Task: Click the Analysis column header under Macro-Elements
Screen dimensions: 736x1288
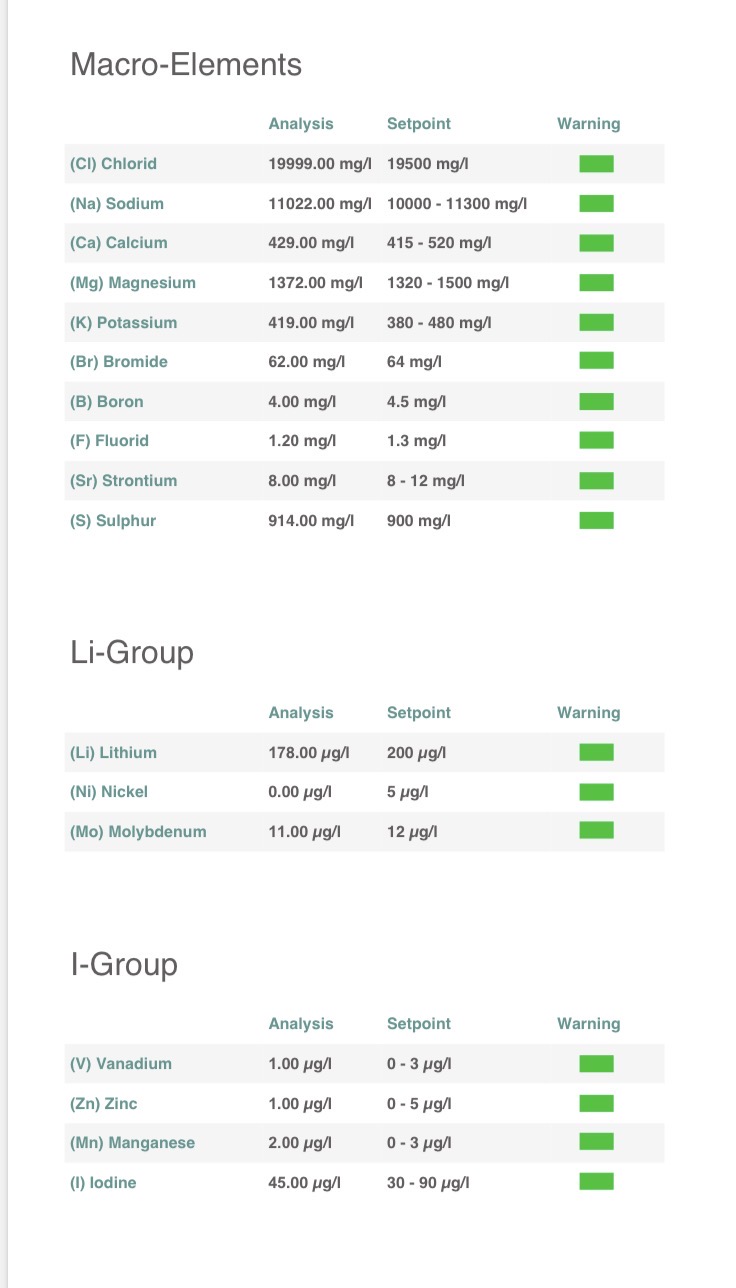Action: pyautogui.click(x=301, y=124)
